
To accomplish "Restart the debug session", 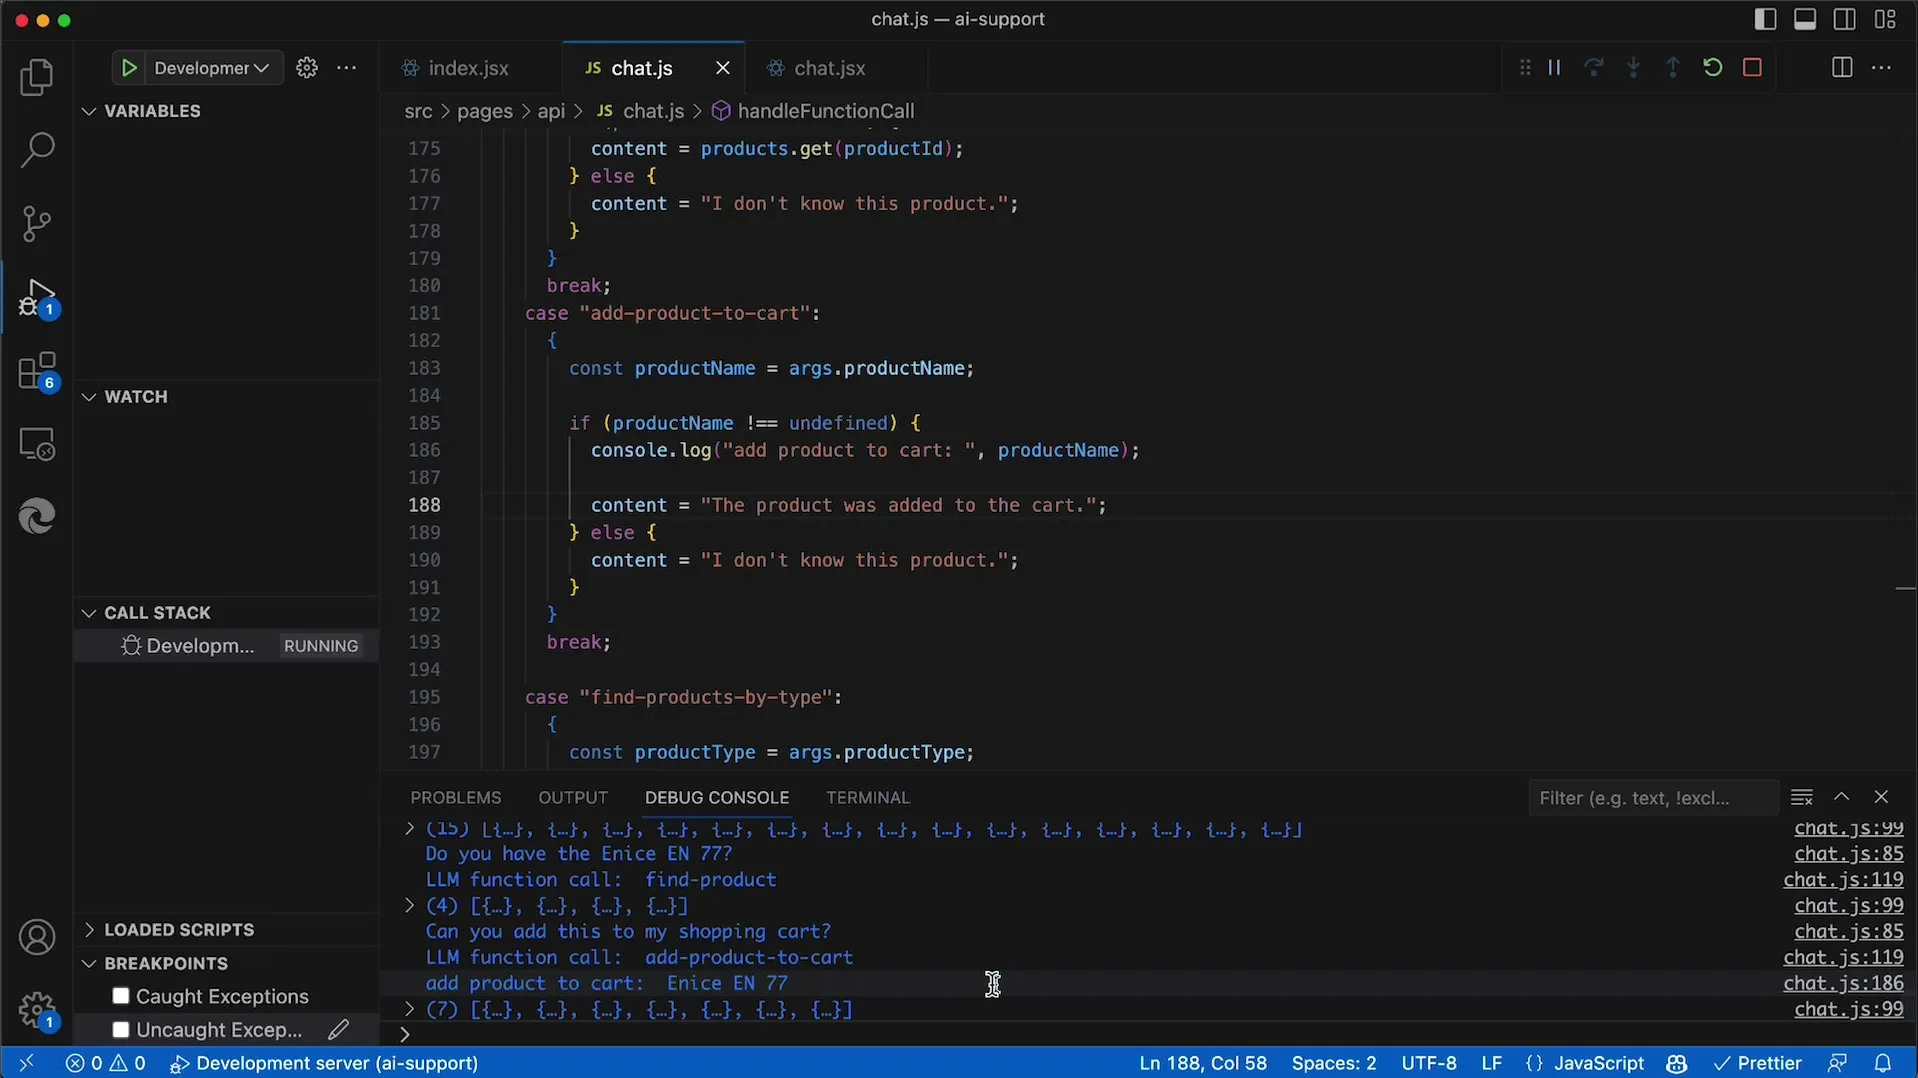I will (x=1713, y=68).
